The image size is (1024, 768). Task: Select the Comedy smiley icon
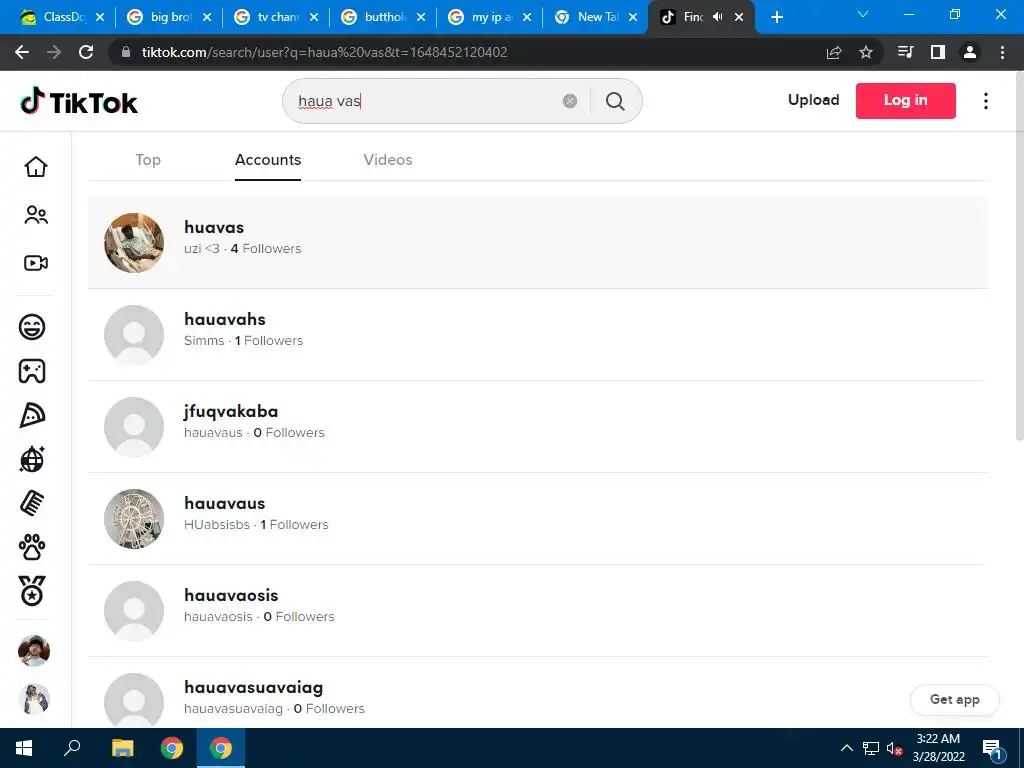[x=32, y=327]
